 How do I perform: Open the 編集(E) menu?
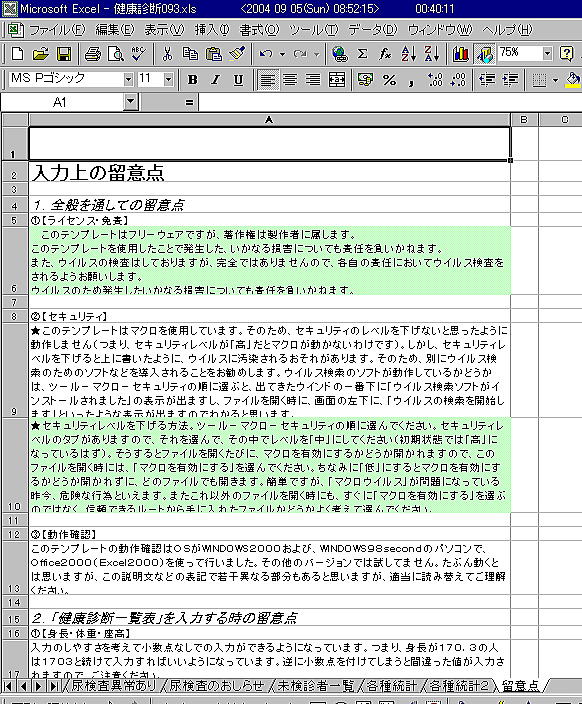pos(115,30)
